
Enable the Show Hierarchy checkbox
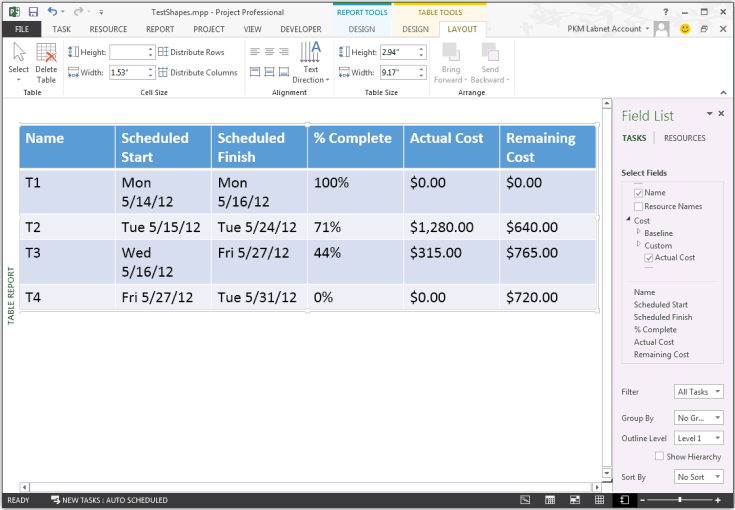click(660, 456)
